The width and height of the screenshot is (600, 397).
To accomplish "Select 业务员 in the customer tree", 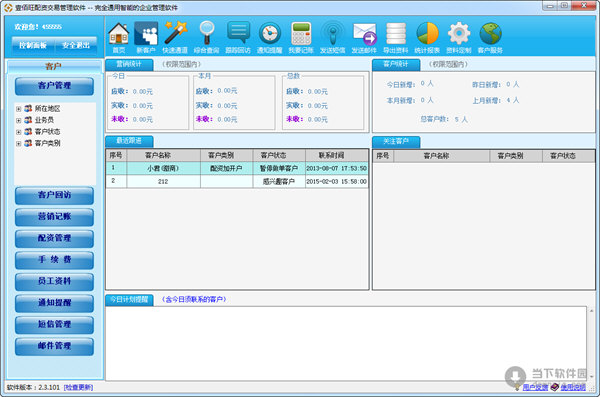I will (44, 120).
